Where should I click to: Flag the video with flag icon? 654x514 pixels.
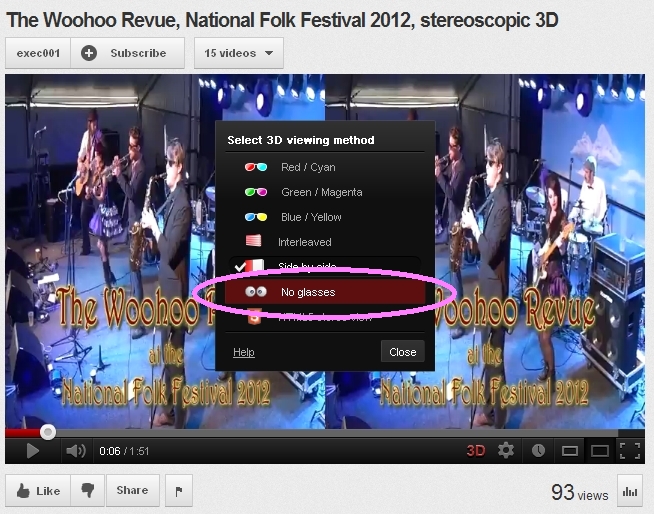tap(179, 491)
